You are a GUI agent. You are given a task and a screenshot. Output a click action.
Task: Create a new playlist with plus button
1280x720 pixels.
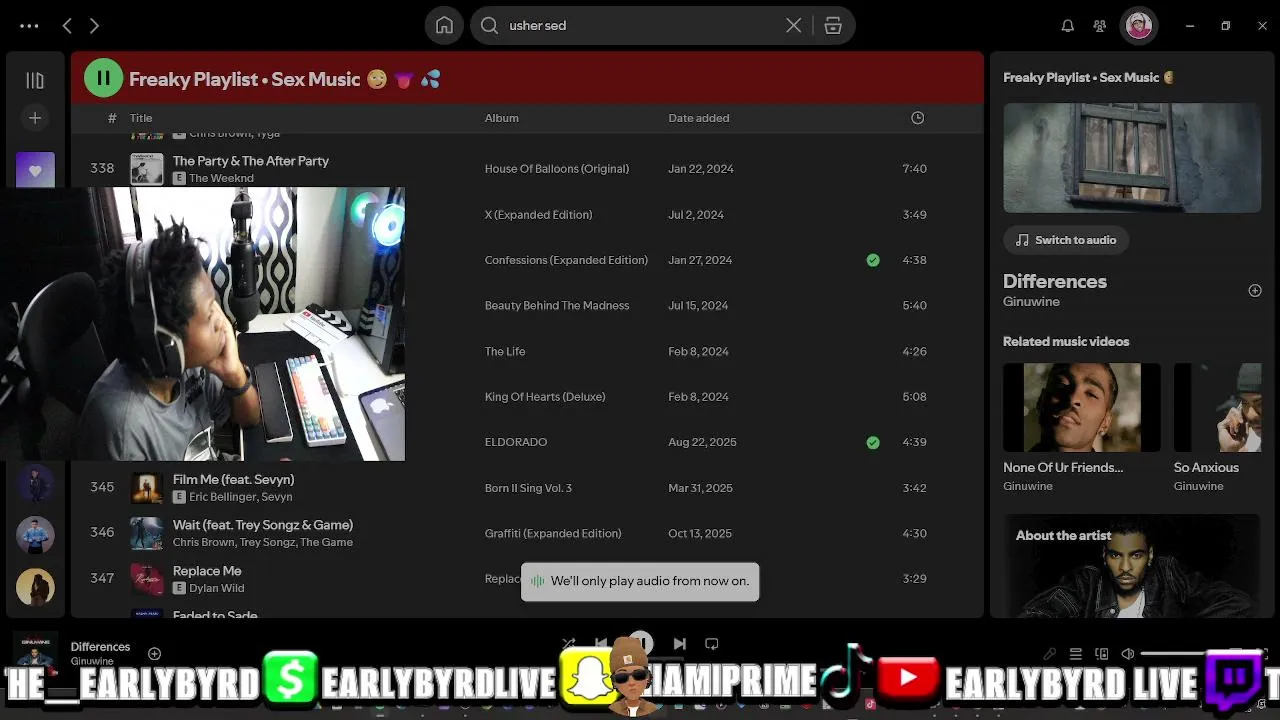tap(35, 118)
